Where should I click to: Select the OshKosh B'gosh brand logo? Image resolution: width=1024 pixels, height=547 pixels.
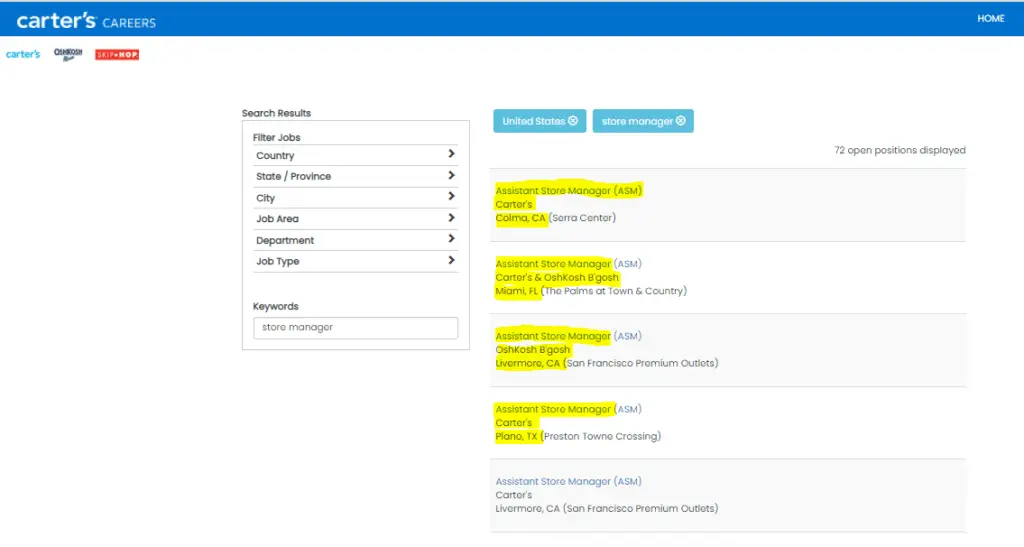tap(68, 54)
